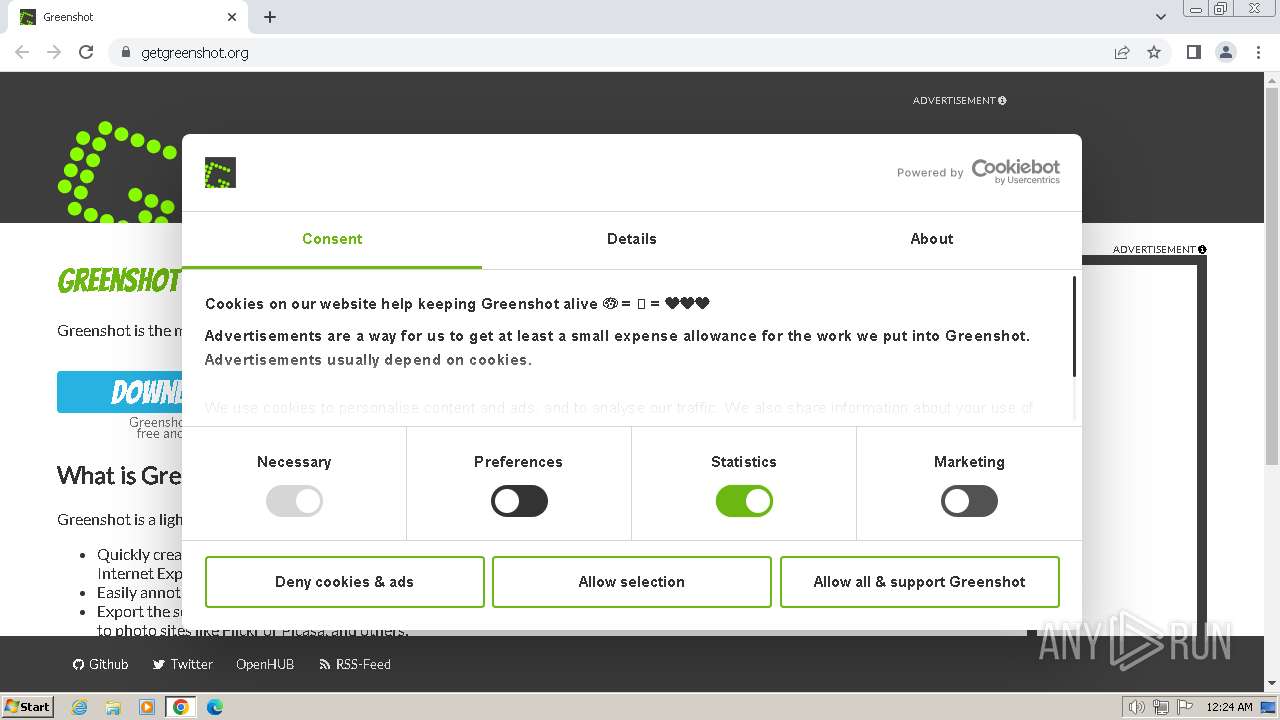Open the RSS-Feed footer link
The height and width of the screenshot is (720, 1280).
click(355, 664)
